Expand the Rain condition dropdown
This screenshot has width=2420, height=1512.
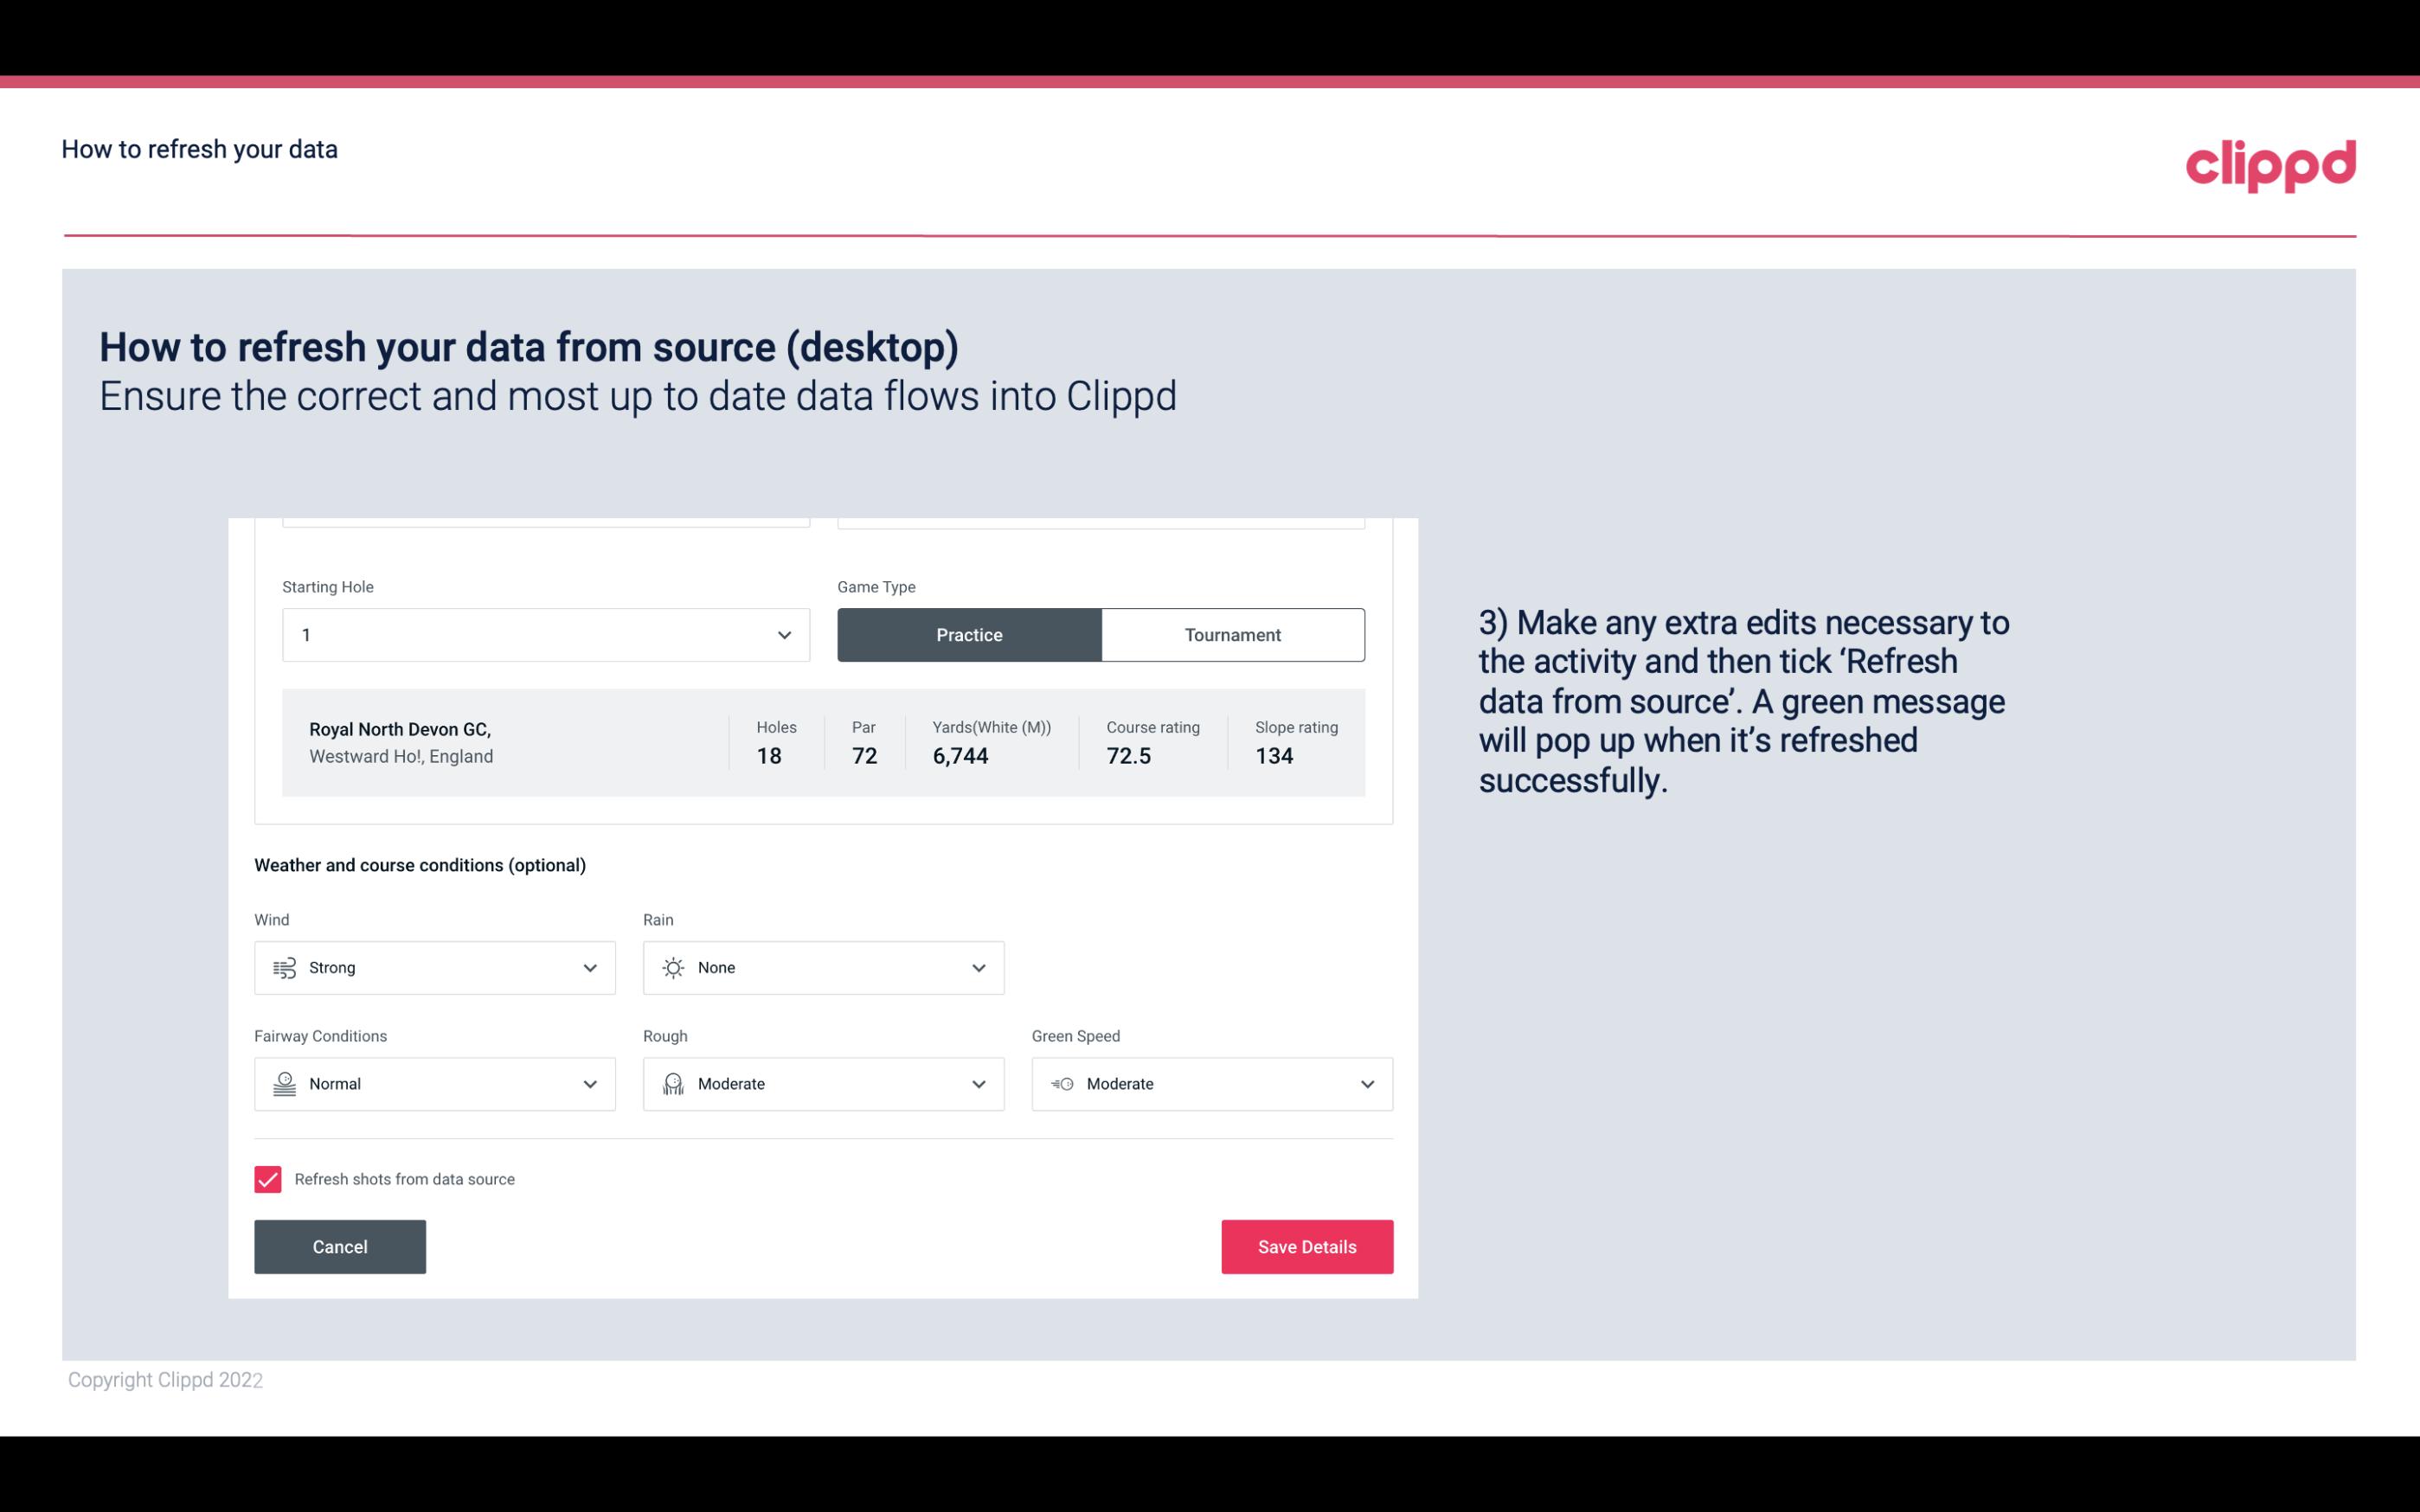[976, 967]
